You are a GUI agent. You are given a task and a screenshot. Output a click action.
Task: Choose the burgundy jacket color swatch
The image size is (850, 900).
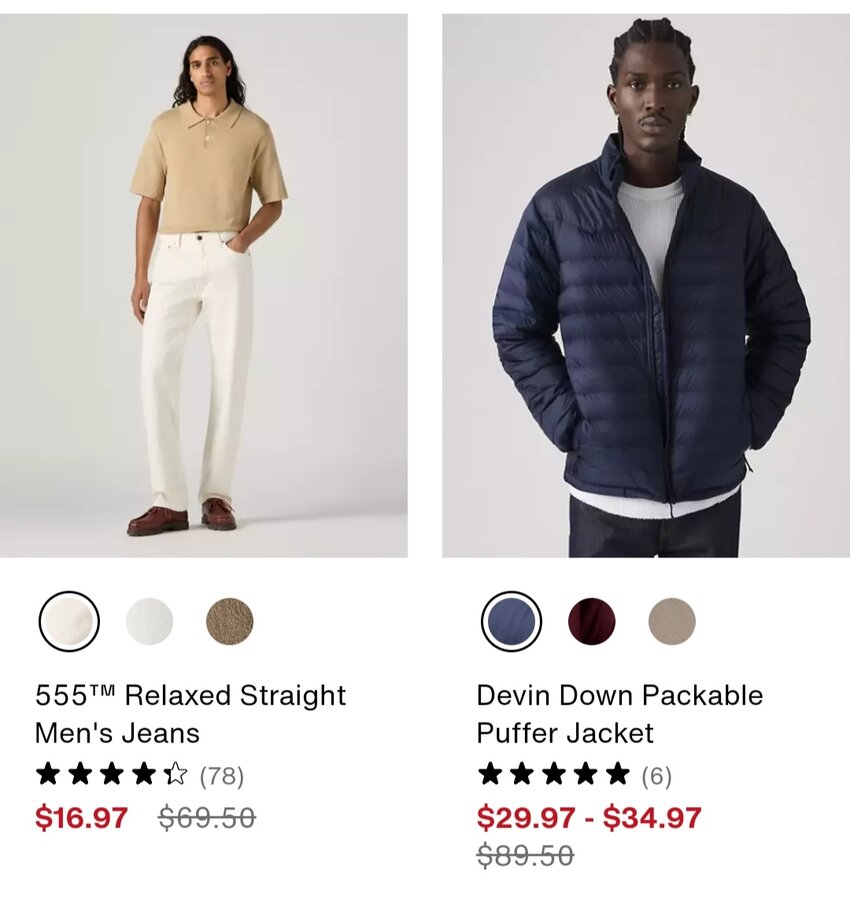tap(591, 621)
